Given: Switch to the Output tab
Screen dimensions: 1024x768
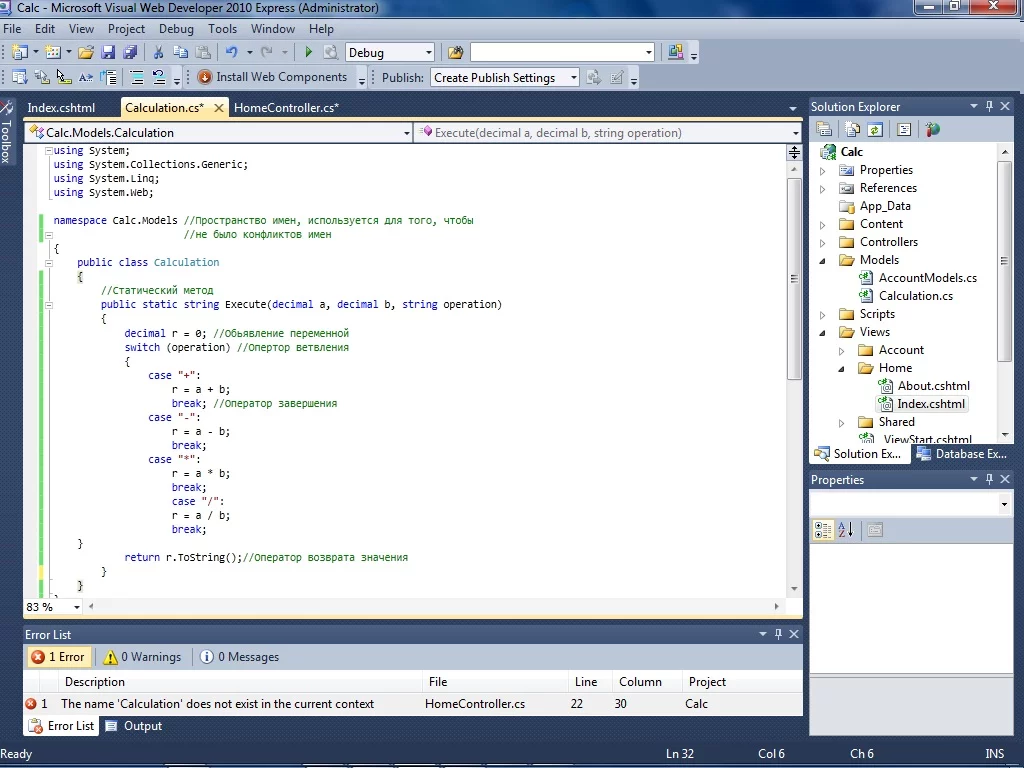Looking at the screenshot, I should (134, 726).
